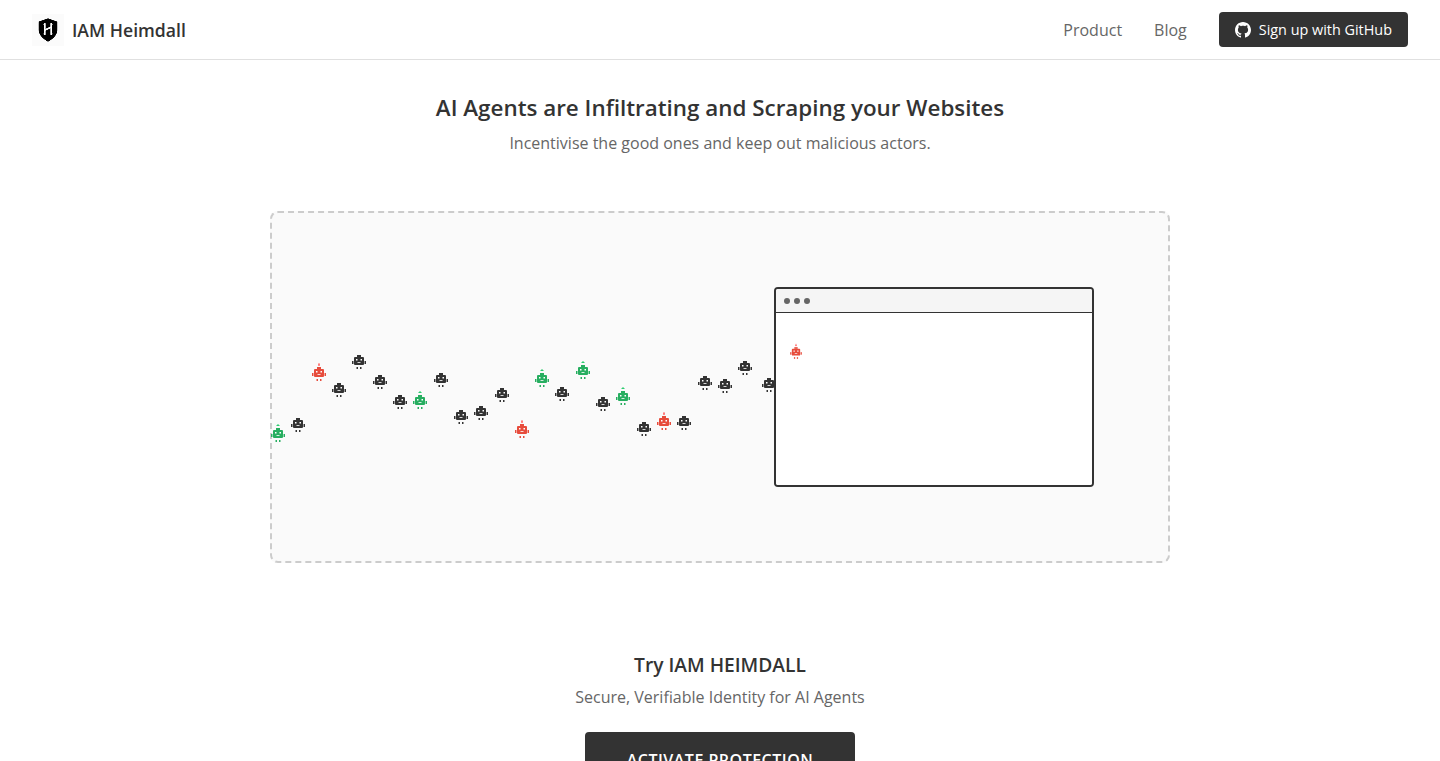
Task: Click the first dot in the mock window titlebar
Action: pyautogui.click(x=787, y=301)
